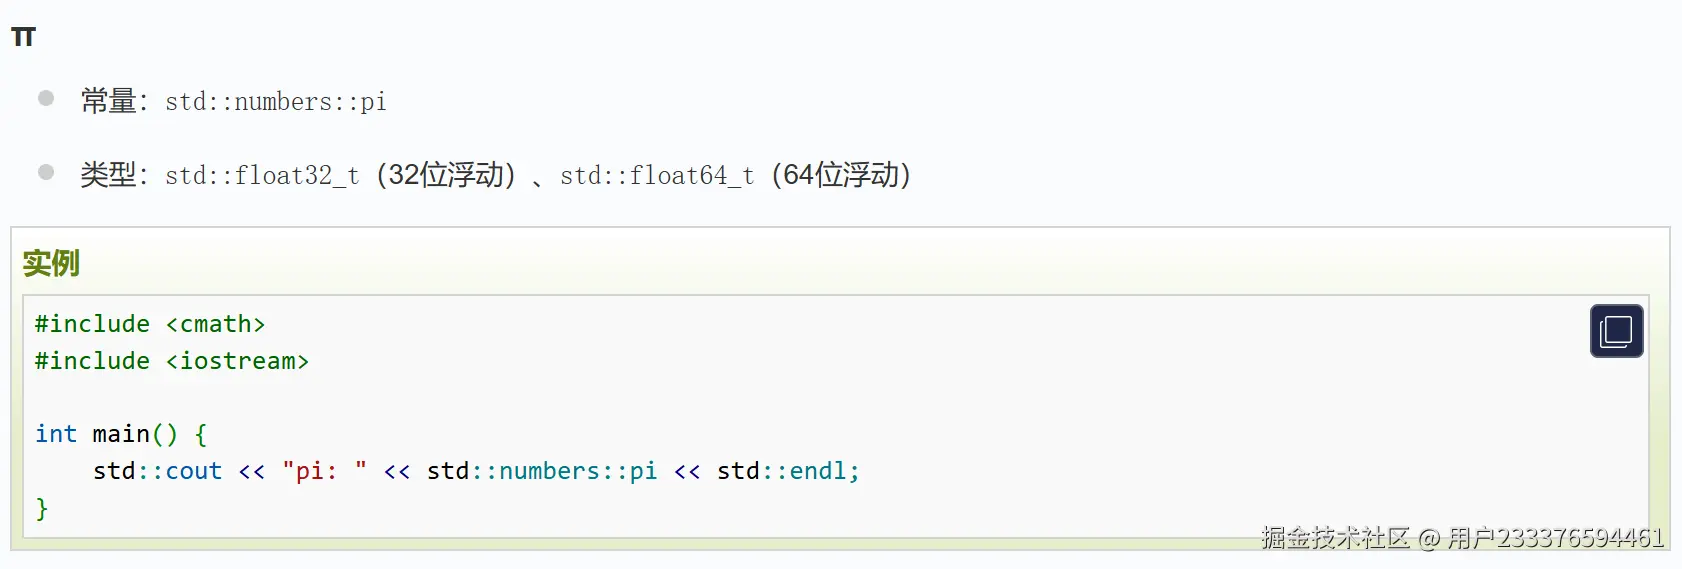The width and height of the screenshot is (1682, 569).
Task: Click the 常量 bullet label
Action: (x=109, y=101)
